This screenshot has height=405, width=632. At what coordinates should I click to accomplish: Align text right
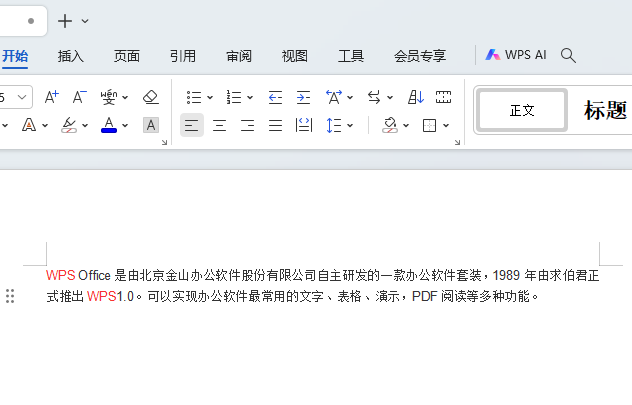(x=247, y=125)
